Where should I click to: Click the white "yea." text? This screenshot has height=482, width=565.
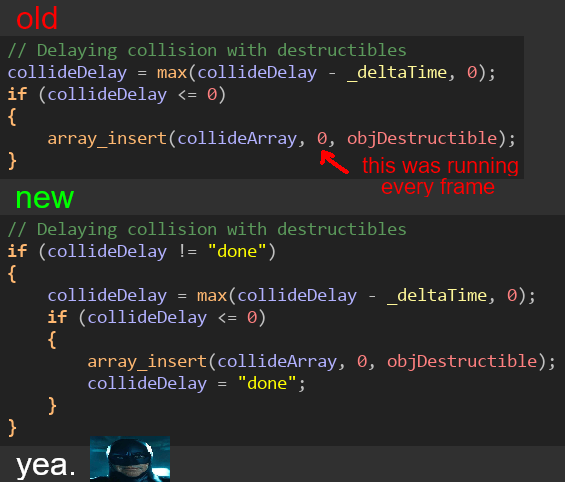point(46,465)
